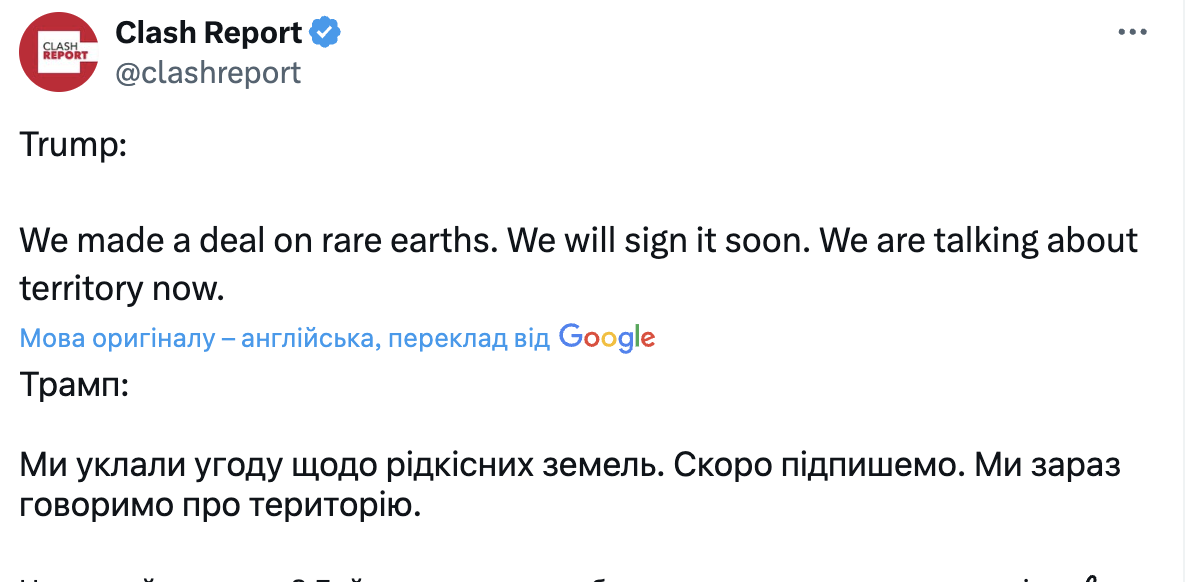Open the @clashreport handle link

208,72
